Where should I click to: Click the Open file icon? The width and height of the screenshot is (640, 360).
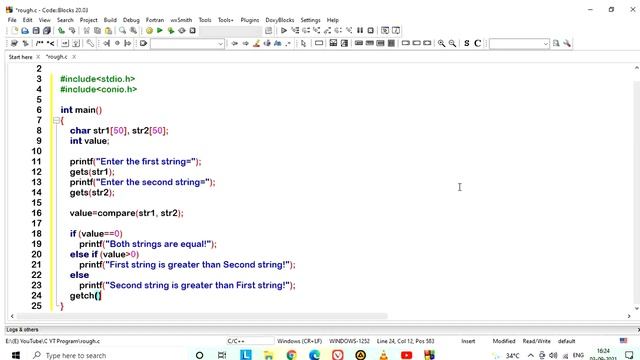point(25,31)
